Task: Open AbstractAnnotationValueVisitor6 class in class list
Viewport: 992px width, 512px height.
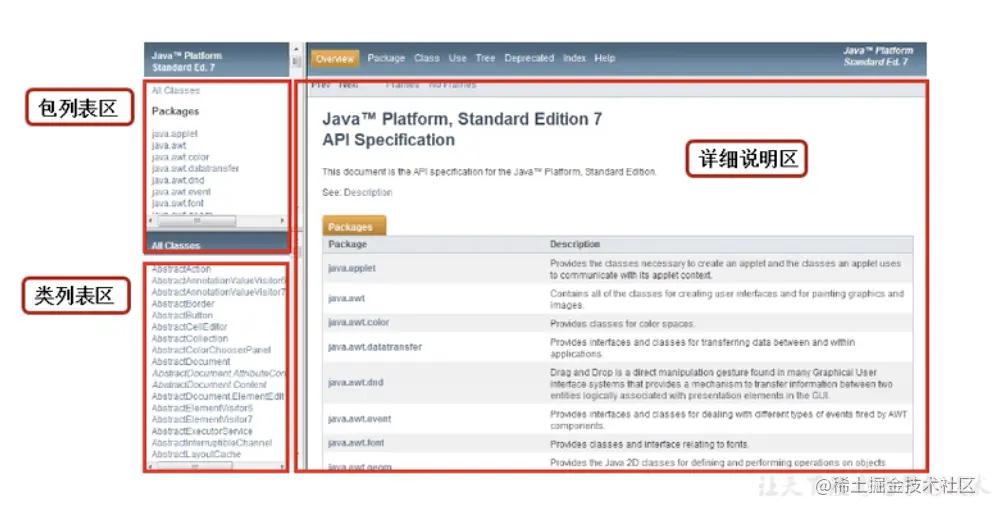Action: [x=218, y=280]
